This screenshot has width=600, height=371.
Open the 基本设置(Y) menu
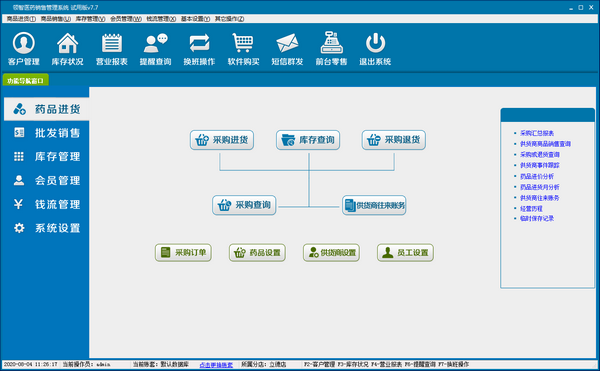tap(196, 18)
